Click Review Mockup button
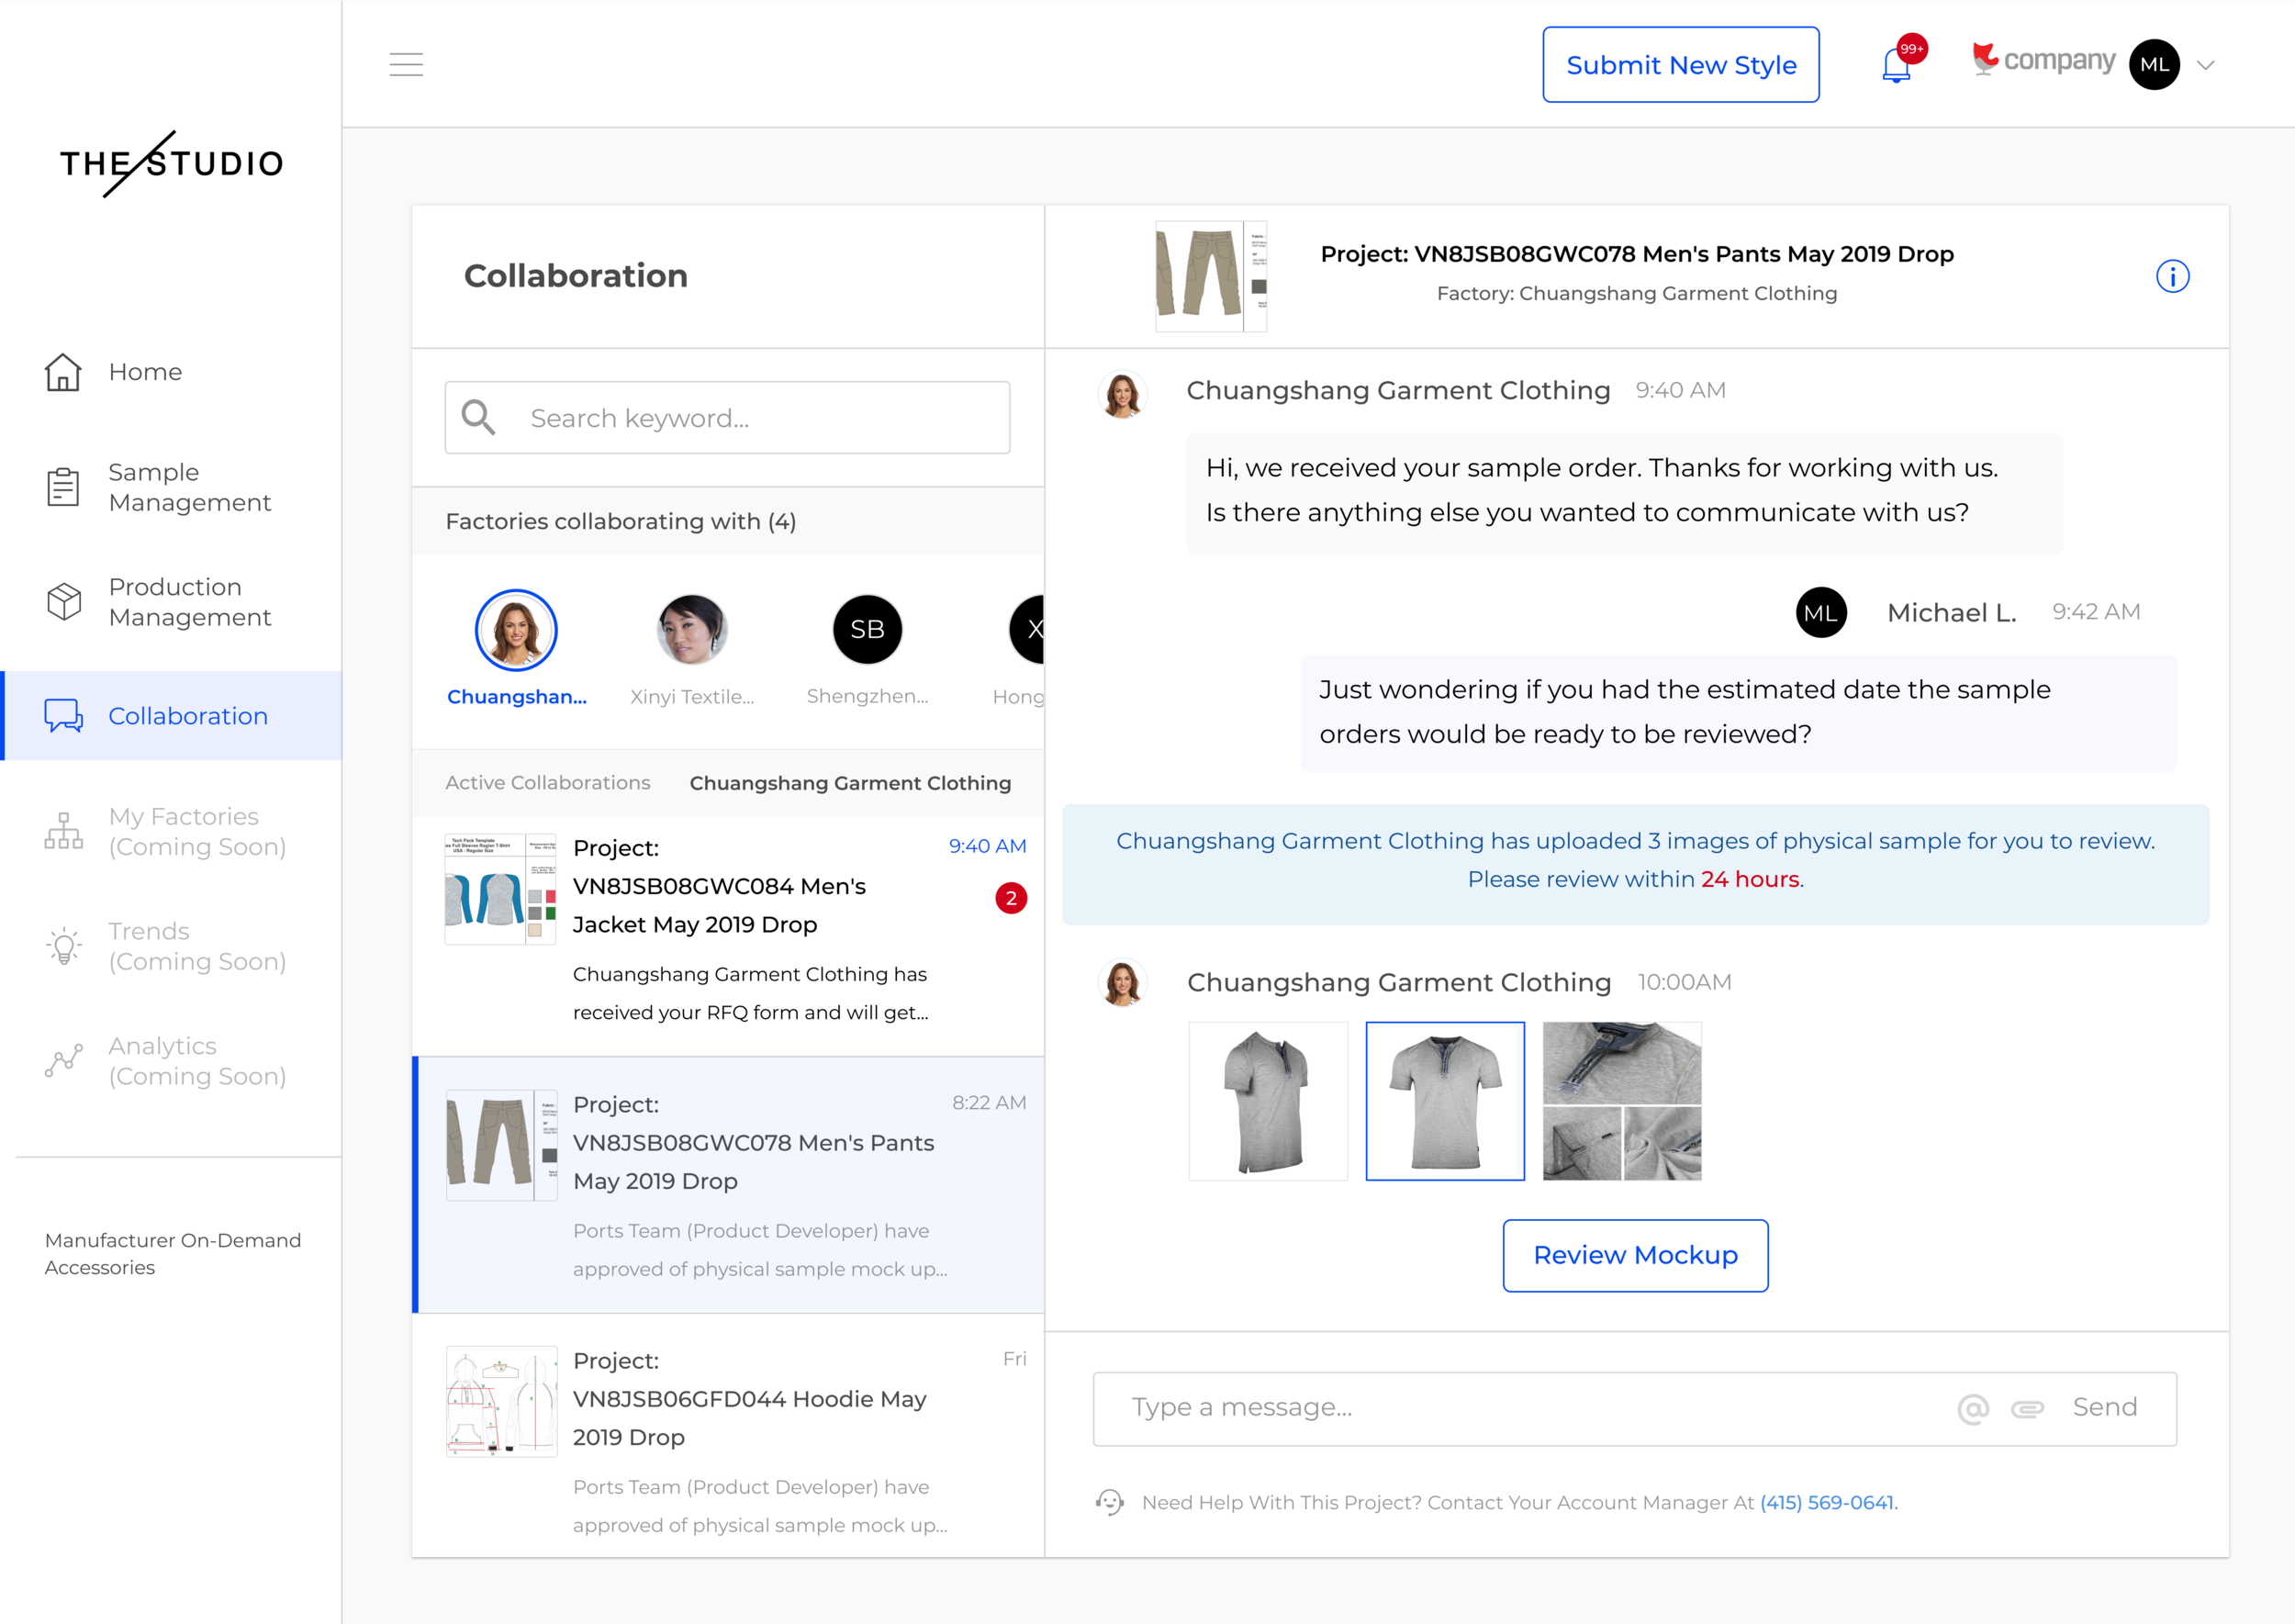The image size is (2295, 1624). click(1634, 1255)
